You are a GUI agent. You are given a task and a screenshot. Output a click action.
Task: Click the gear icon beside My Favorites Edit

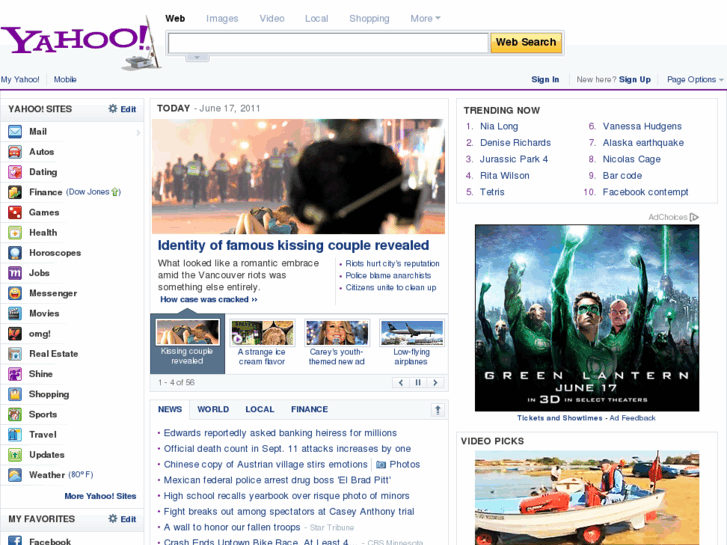pyautogui.click(x=113, y=519)
